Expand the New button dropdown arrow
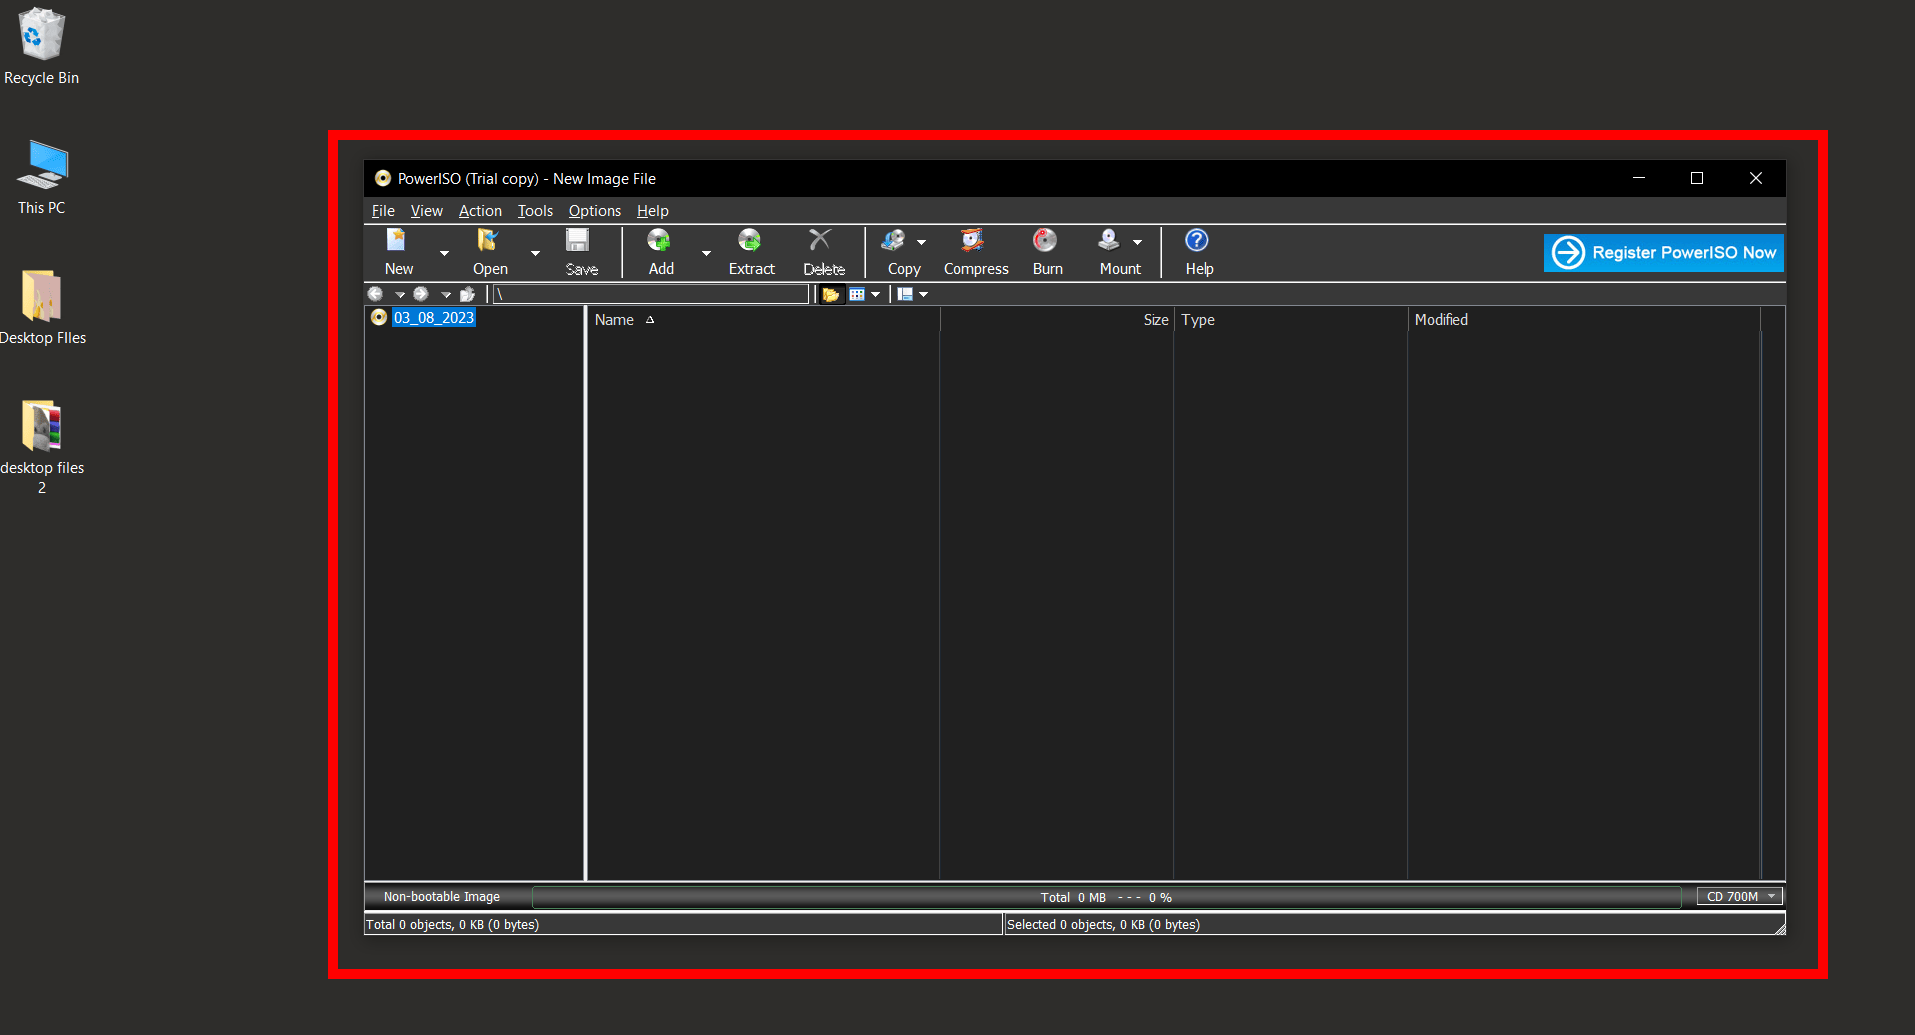 [x=443, y=253]
